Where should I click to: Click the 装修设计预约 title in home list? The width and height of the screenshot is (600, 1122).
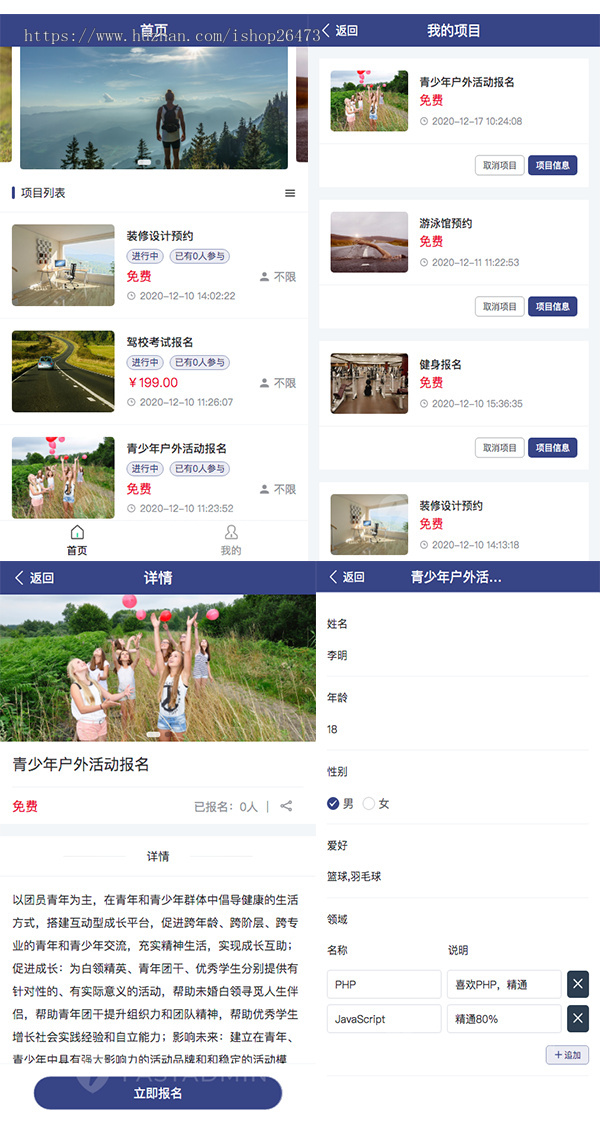(x=159, y=236)
